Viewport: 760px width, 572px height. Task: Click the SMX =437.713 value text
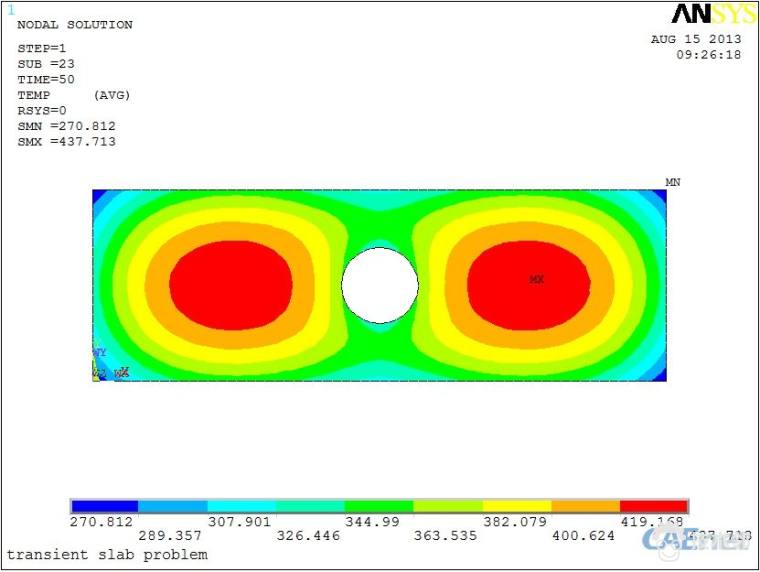tap(66, 142)
